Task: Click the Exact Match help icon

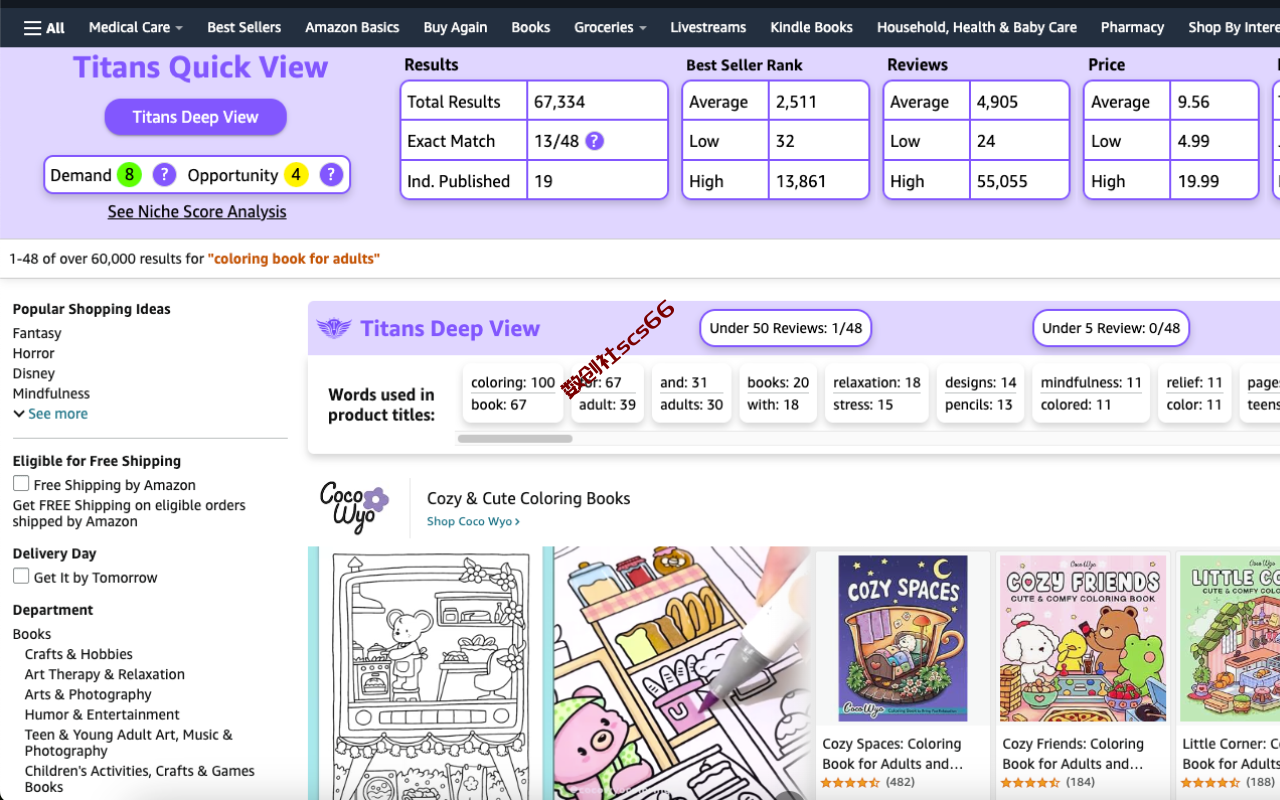Action: (594, 141)
